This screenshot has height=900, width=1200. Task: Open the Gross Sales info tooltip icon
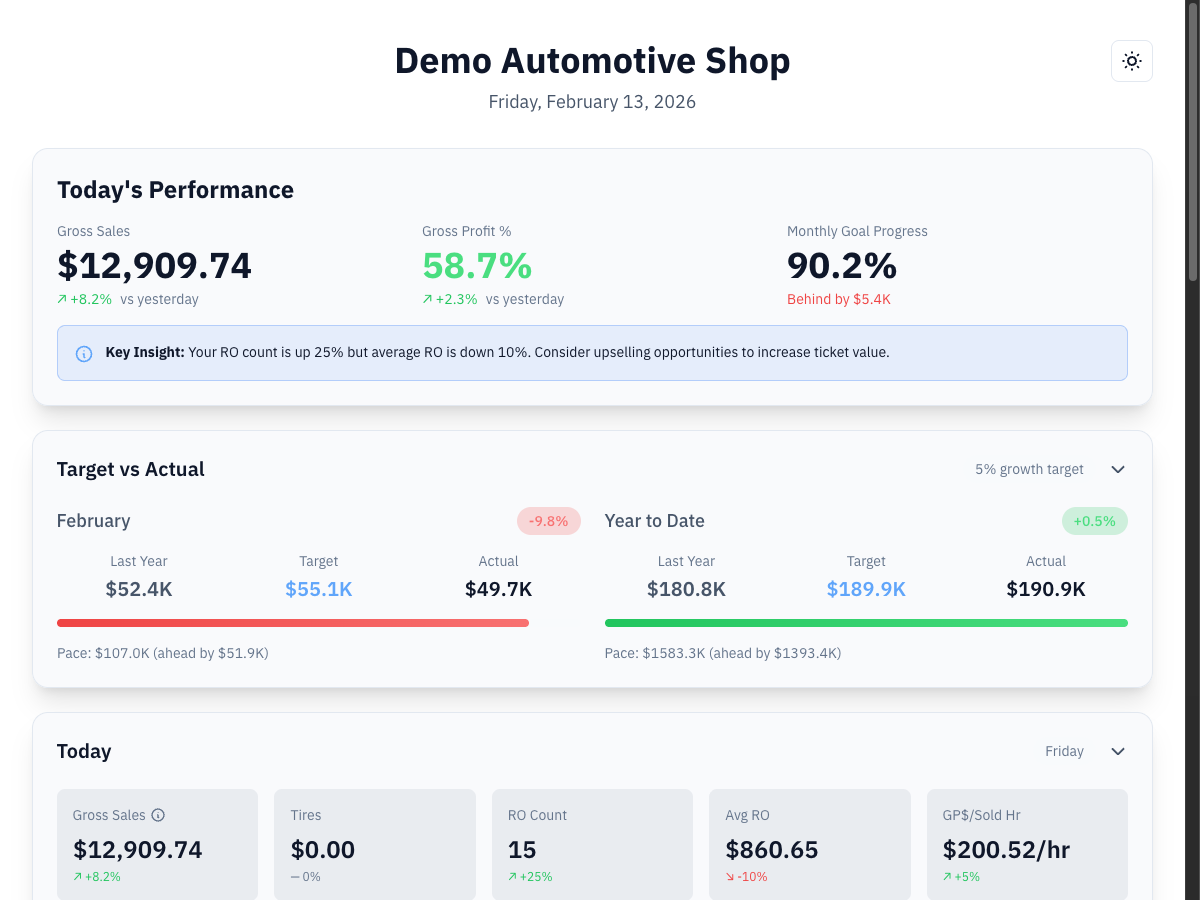158,815
